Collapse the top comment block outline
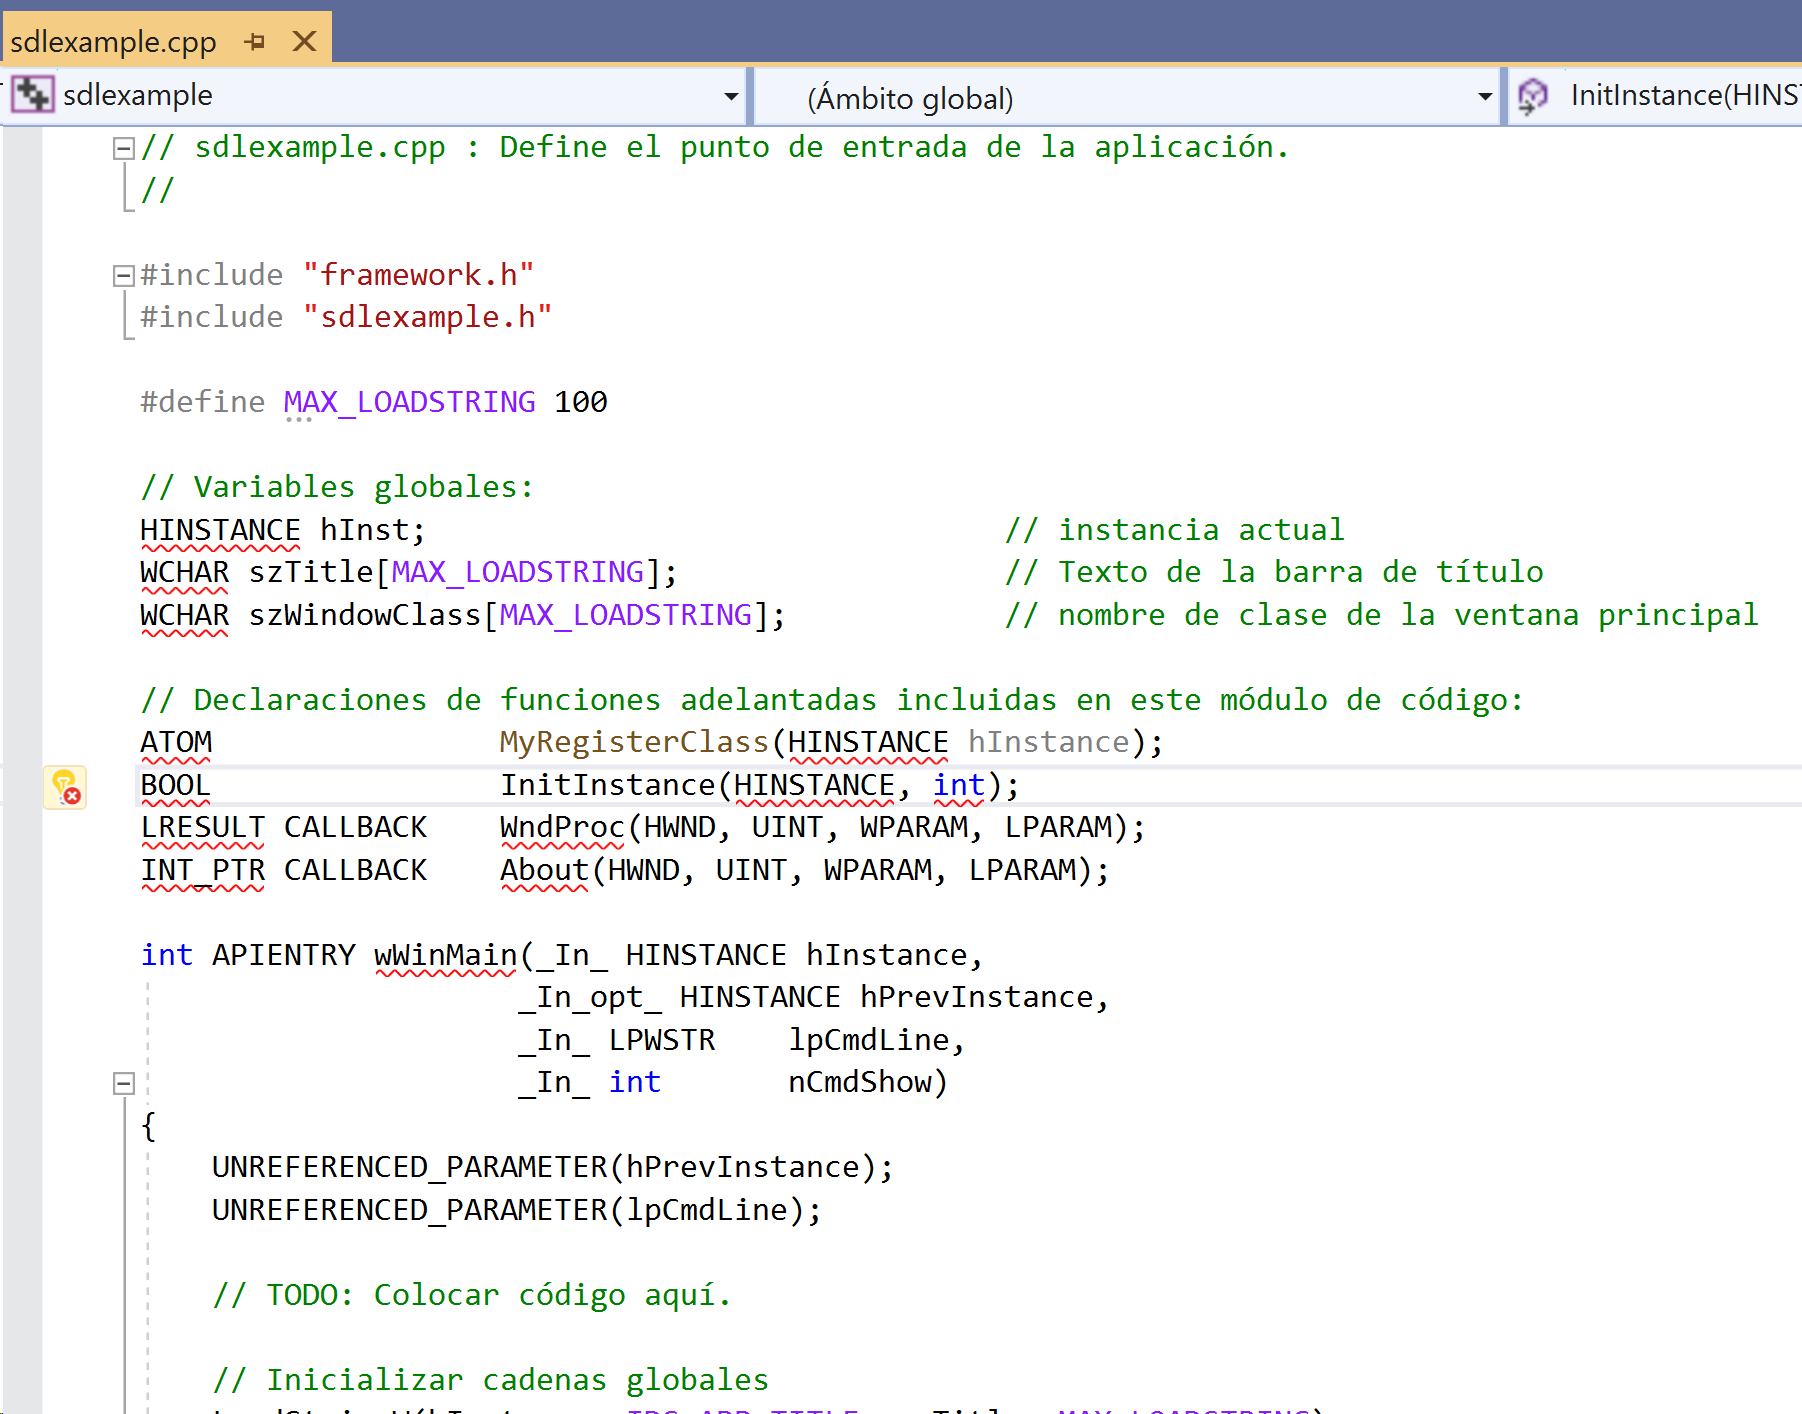The image size is (1802, 1414). click(x=123, y=149)
